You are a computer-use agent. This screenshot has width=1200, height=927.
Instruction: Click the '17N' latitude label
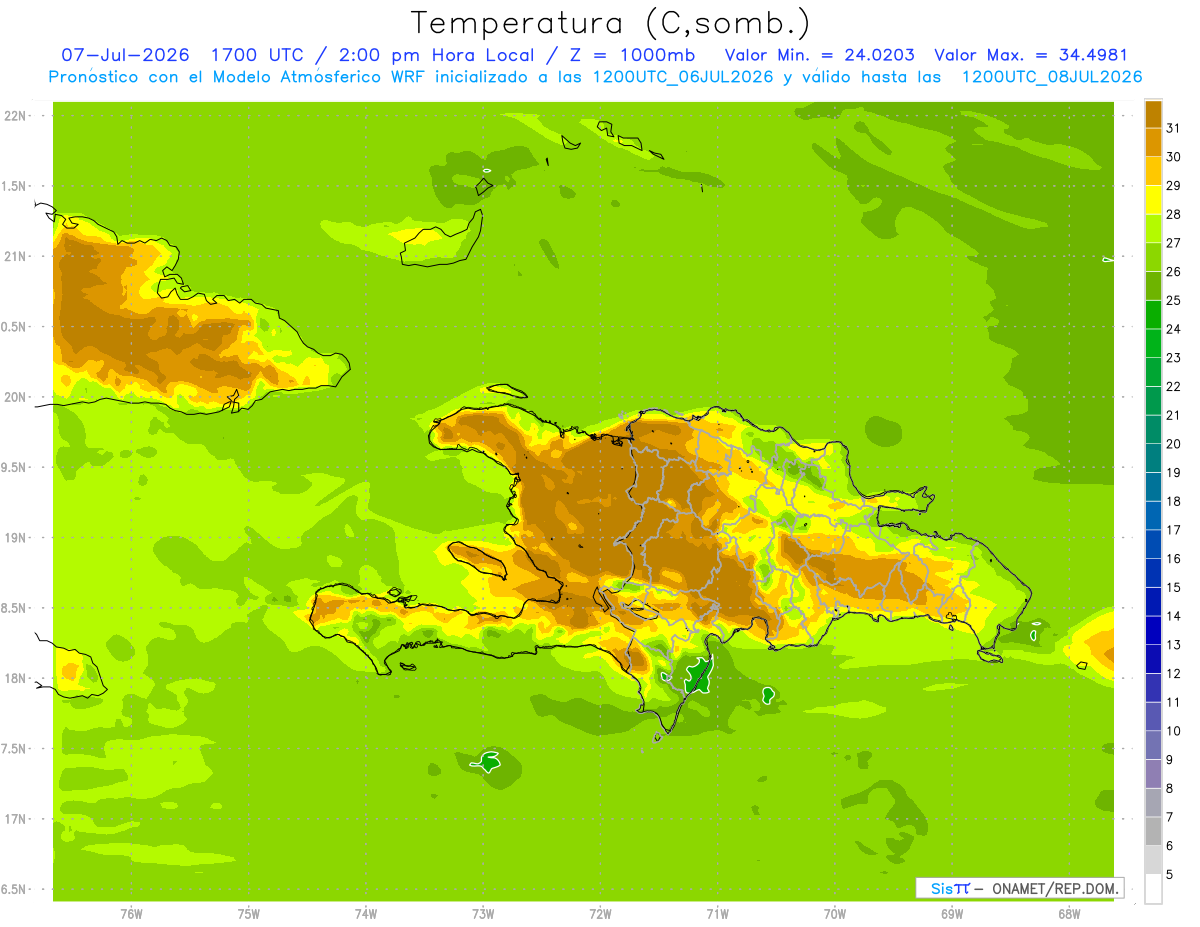15,819
